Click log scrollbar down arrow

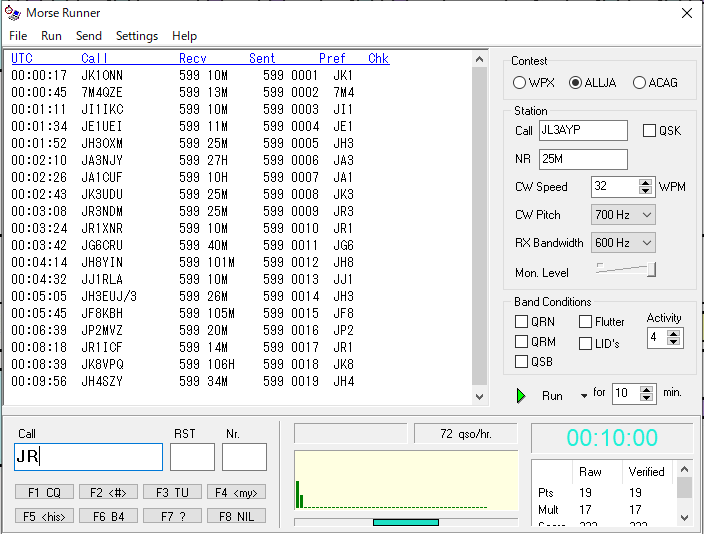point(480,397)
